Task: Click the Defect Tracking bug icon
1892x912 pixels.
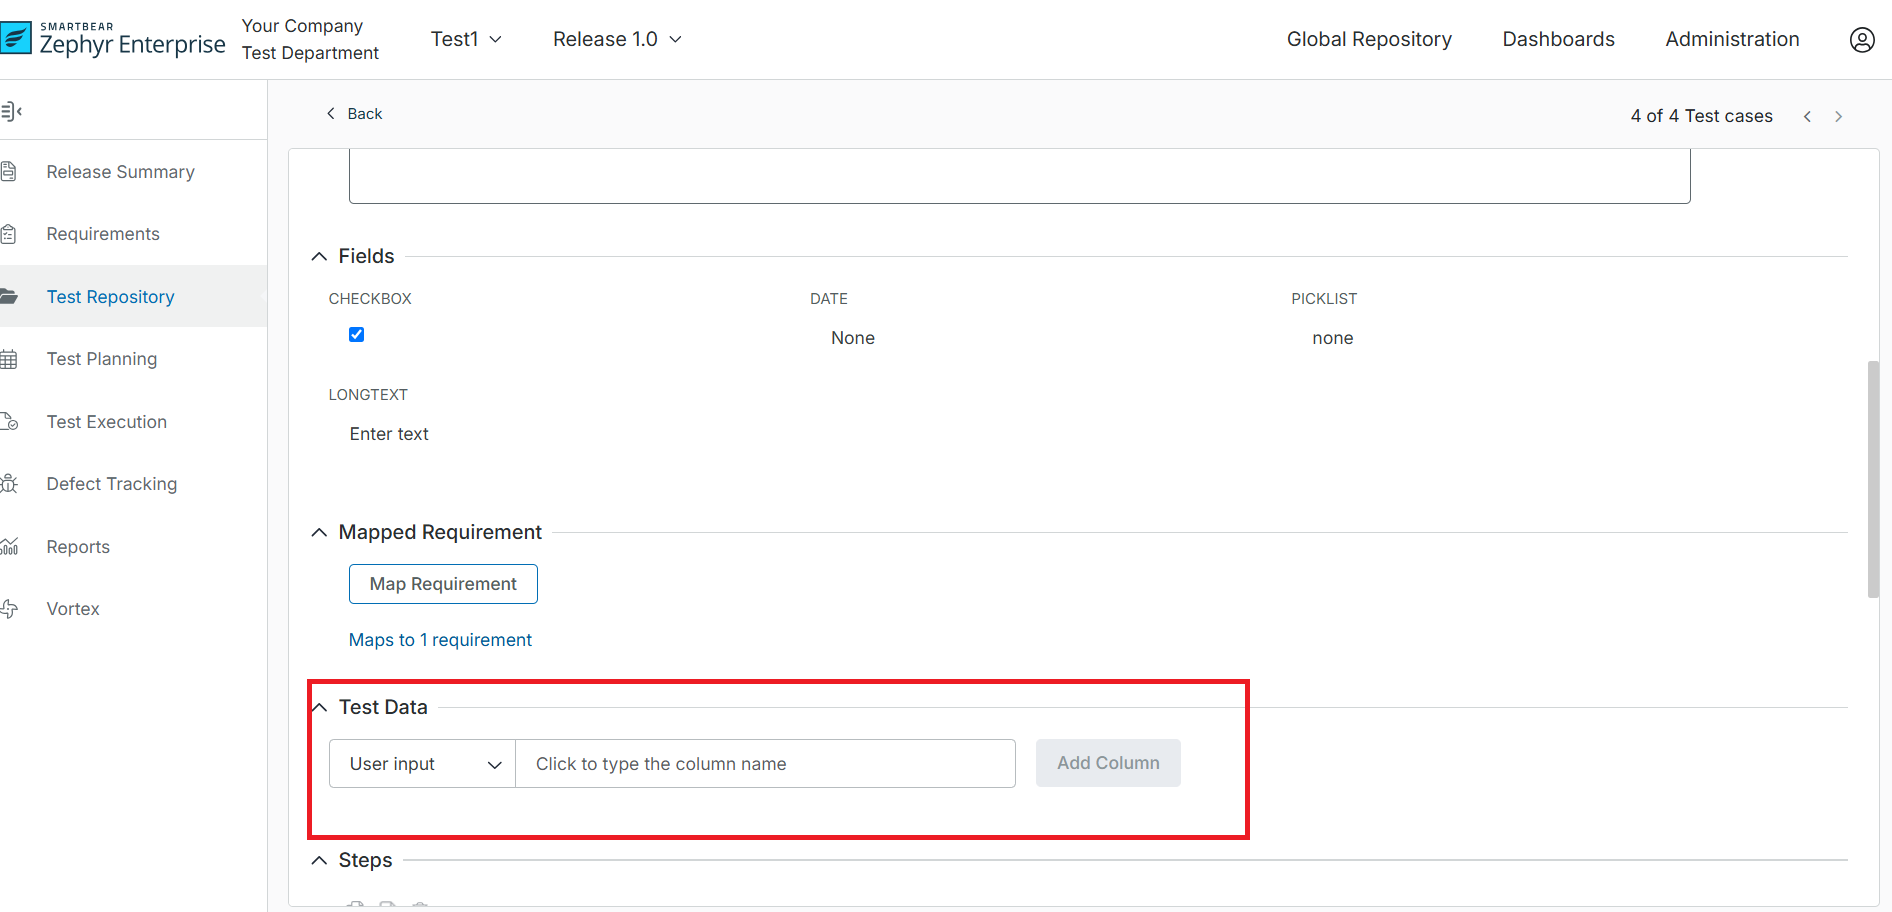Action: click(9, 484)
